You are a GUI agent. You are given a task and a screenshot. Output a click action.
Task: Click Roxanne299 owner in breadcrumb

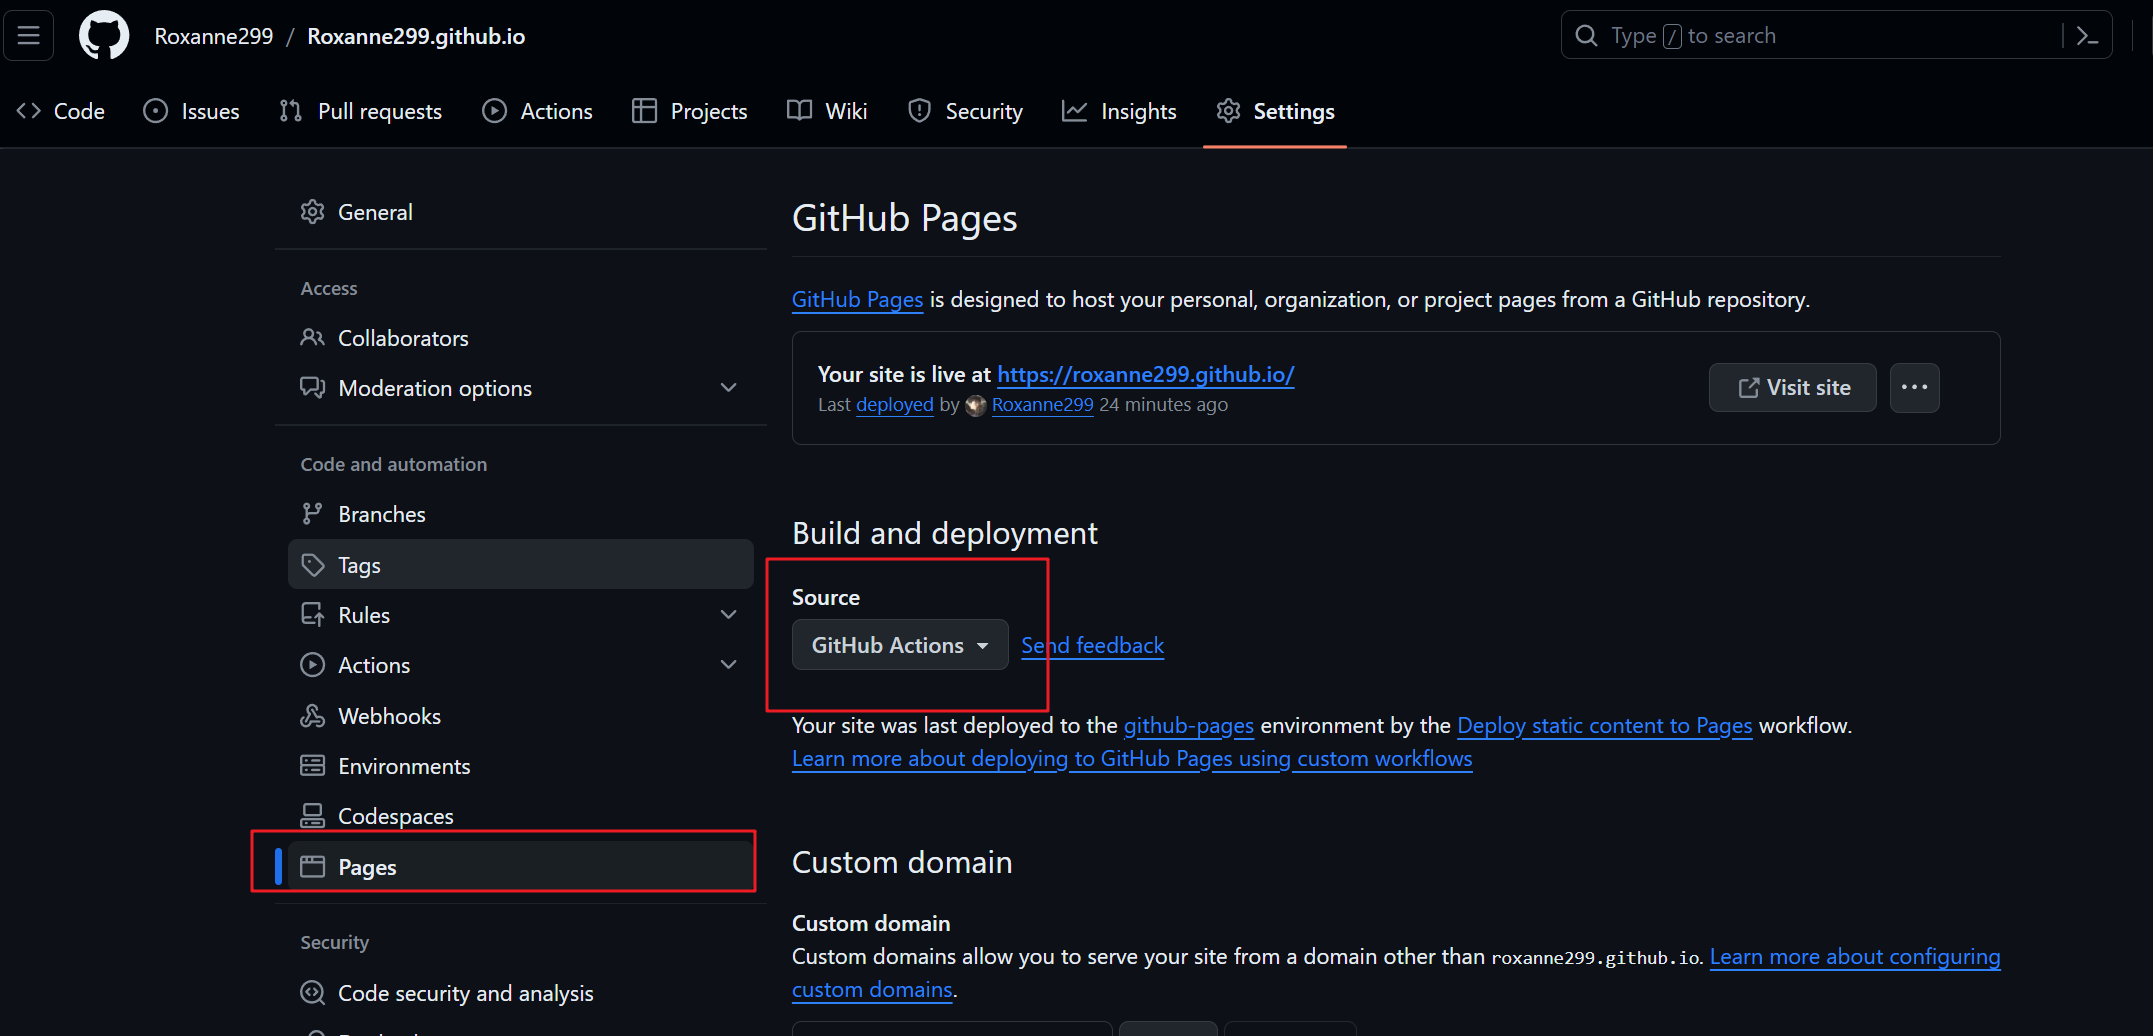(214, 36)
